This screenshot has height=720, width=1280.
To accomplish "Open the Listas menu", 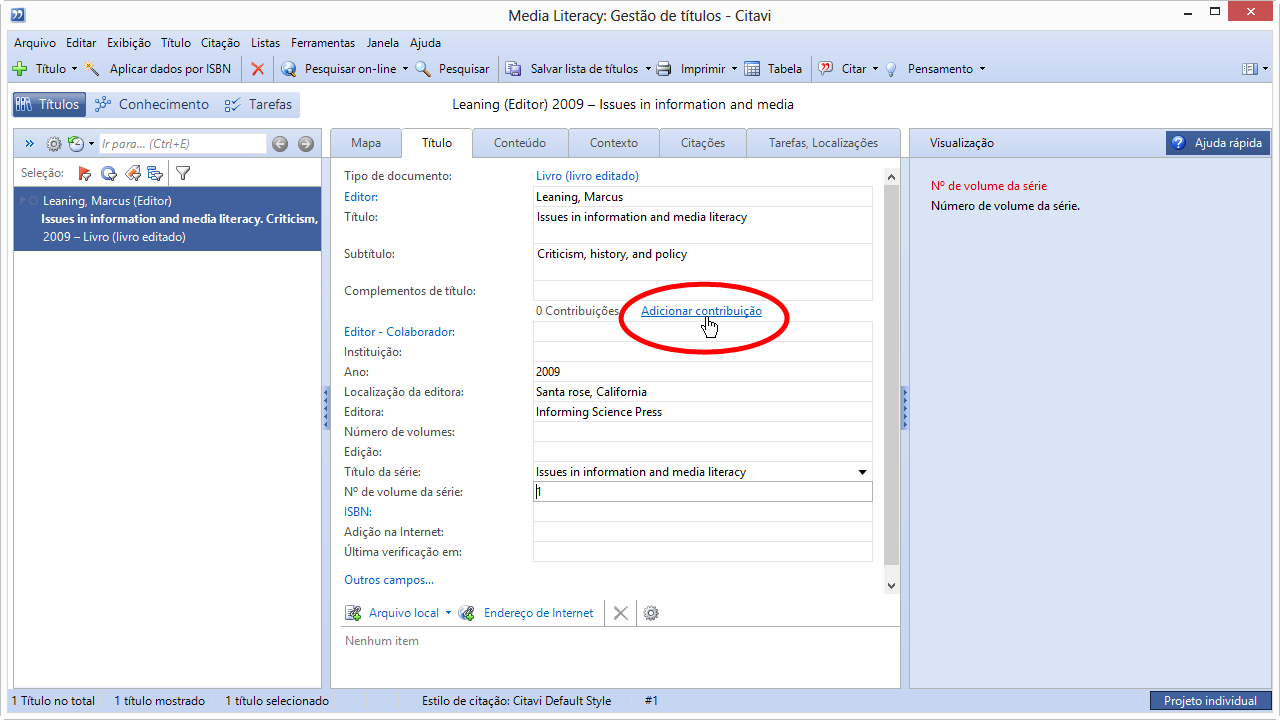I will click(266, 43).
